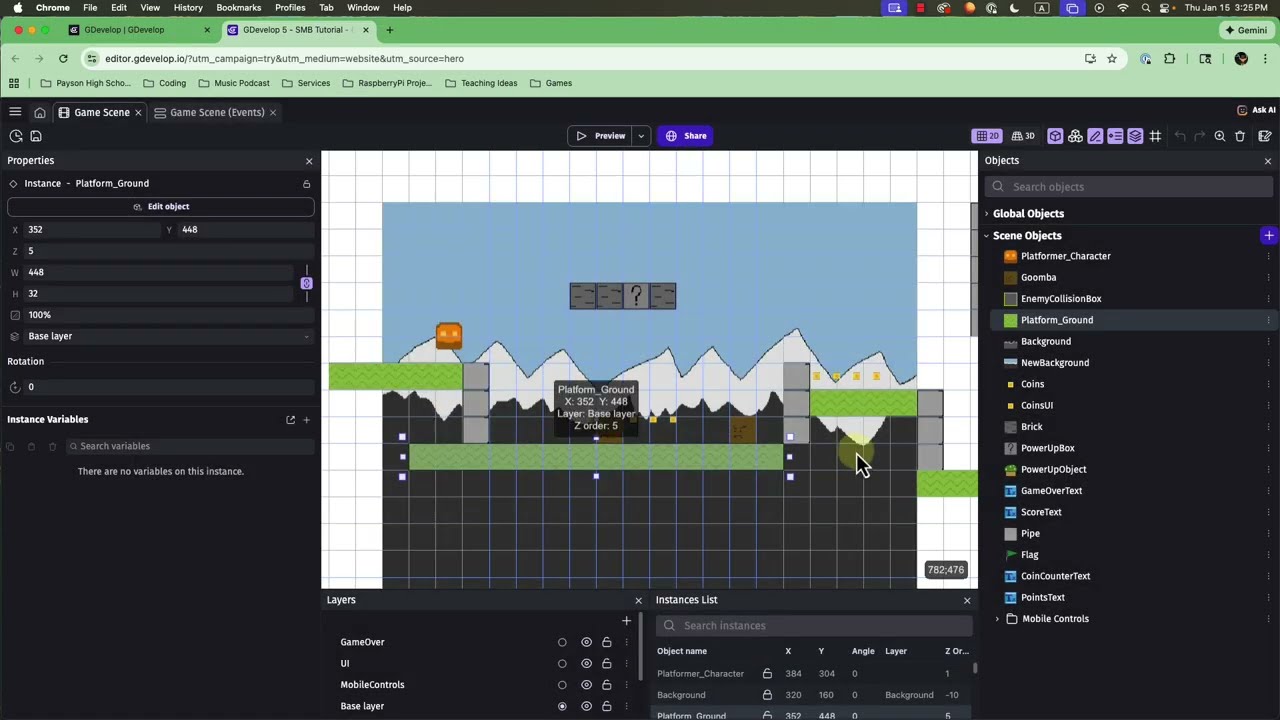Add a new instance variable
The image size is (1280, 720).
[x=307, y=420]
